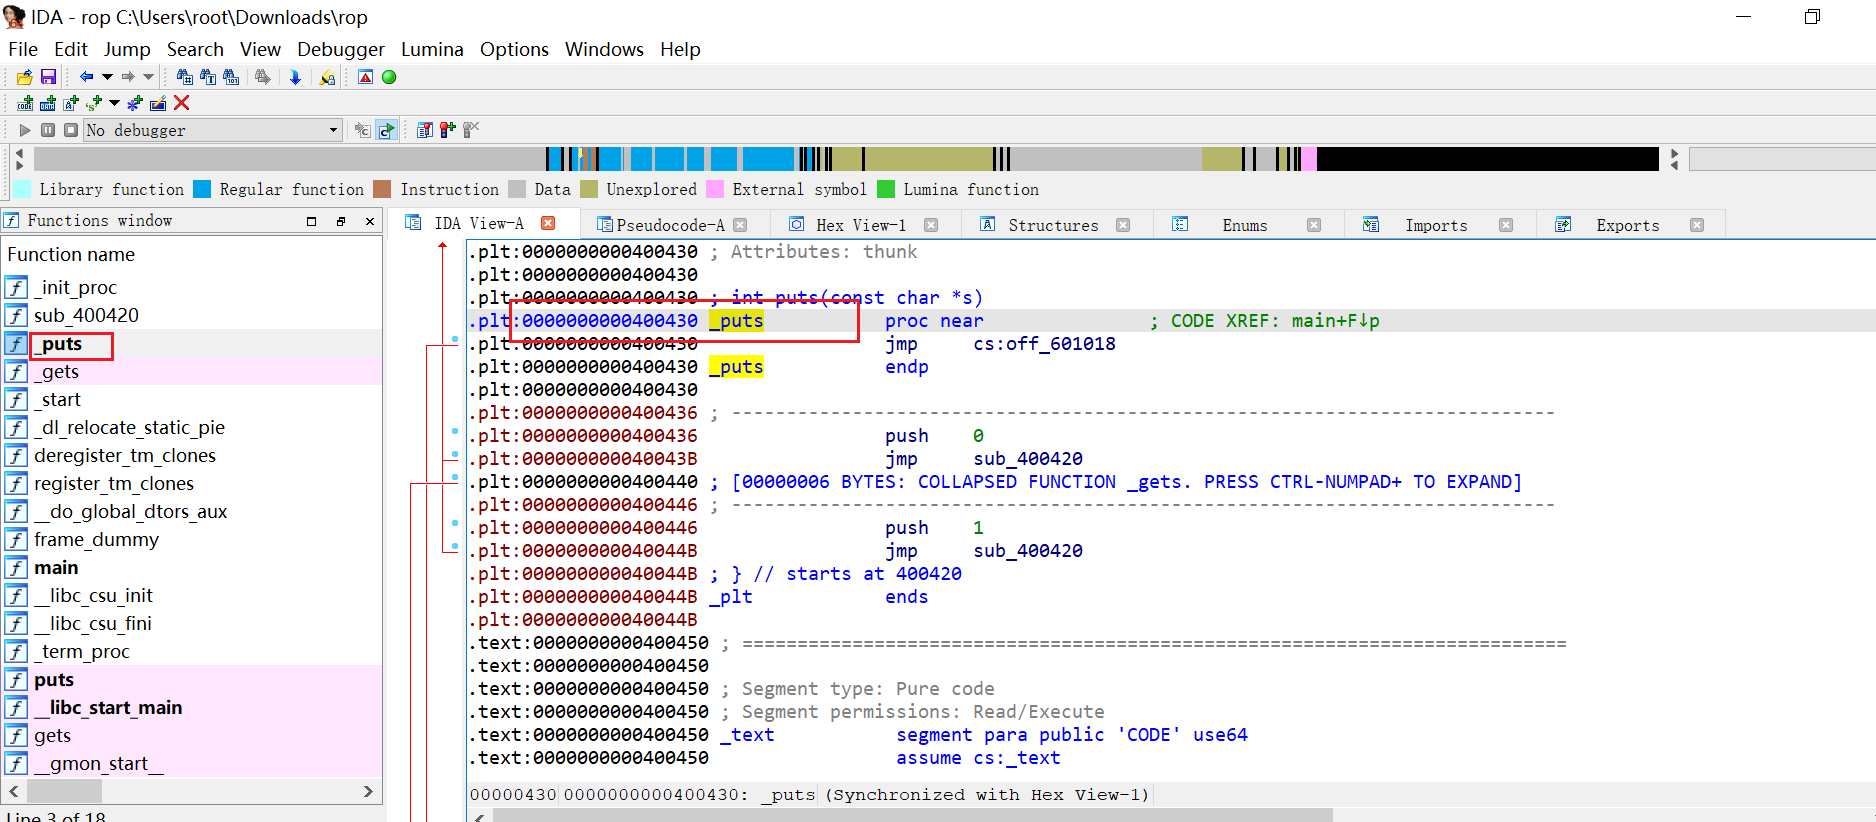
Task: Click the blue Regular function legend swatch
Action: pos(202,189)
